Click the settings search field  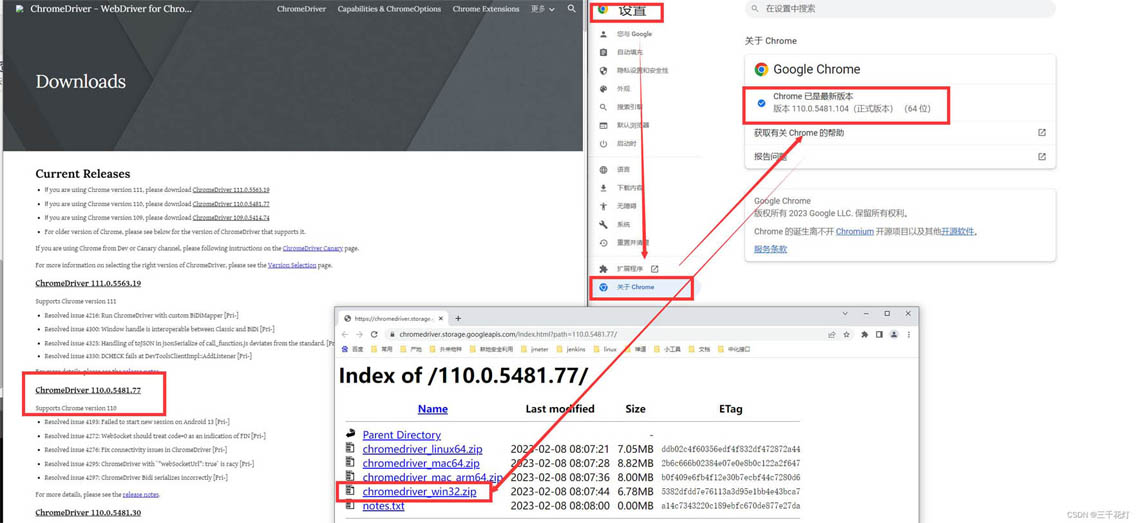tap(900, 9)
